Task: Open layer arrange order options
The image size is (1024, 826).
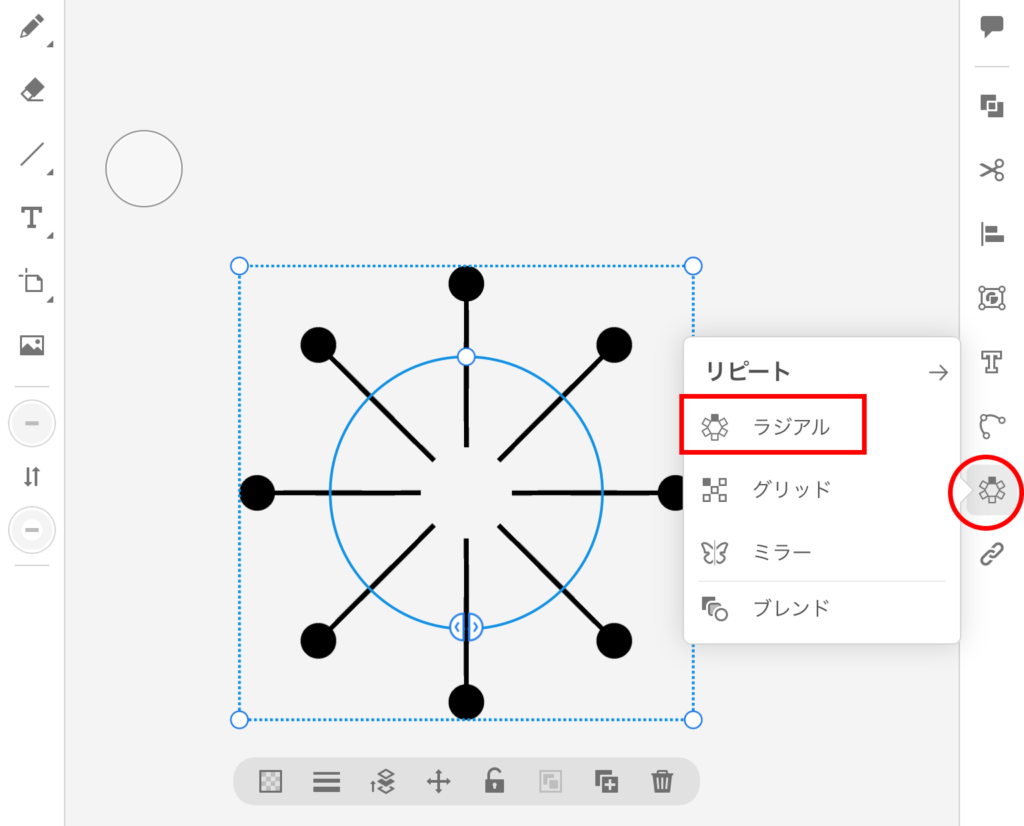Action: 383,781
